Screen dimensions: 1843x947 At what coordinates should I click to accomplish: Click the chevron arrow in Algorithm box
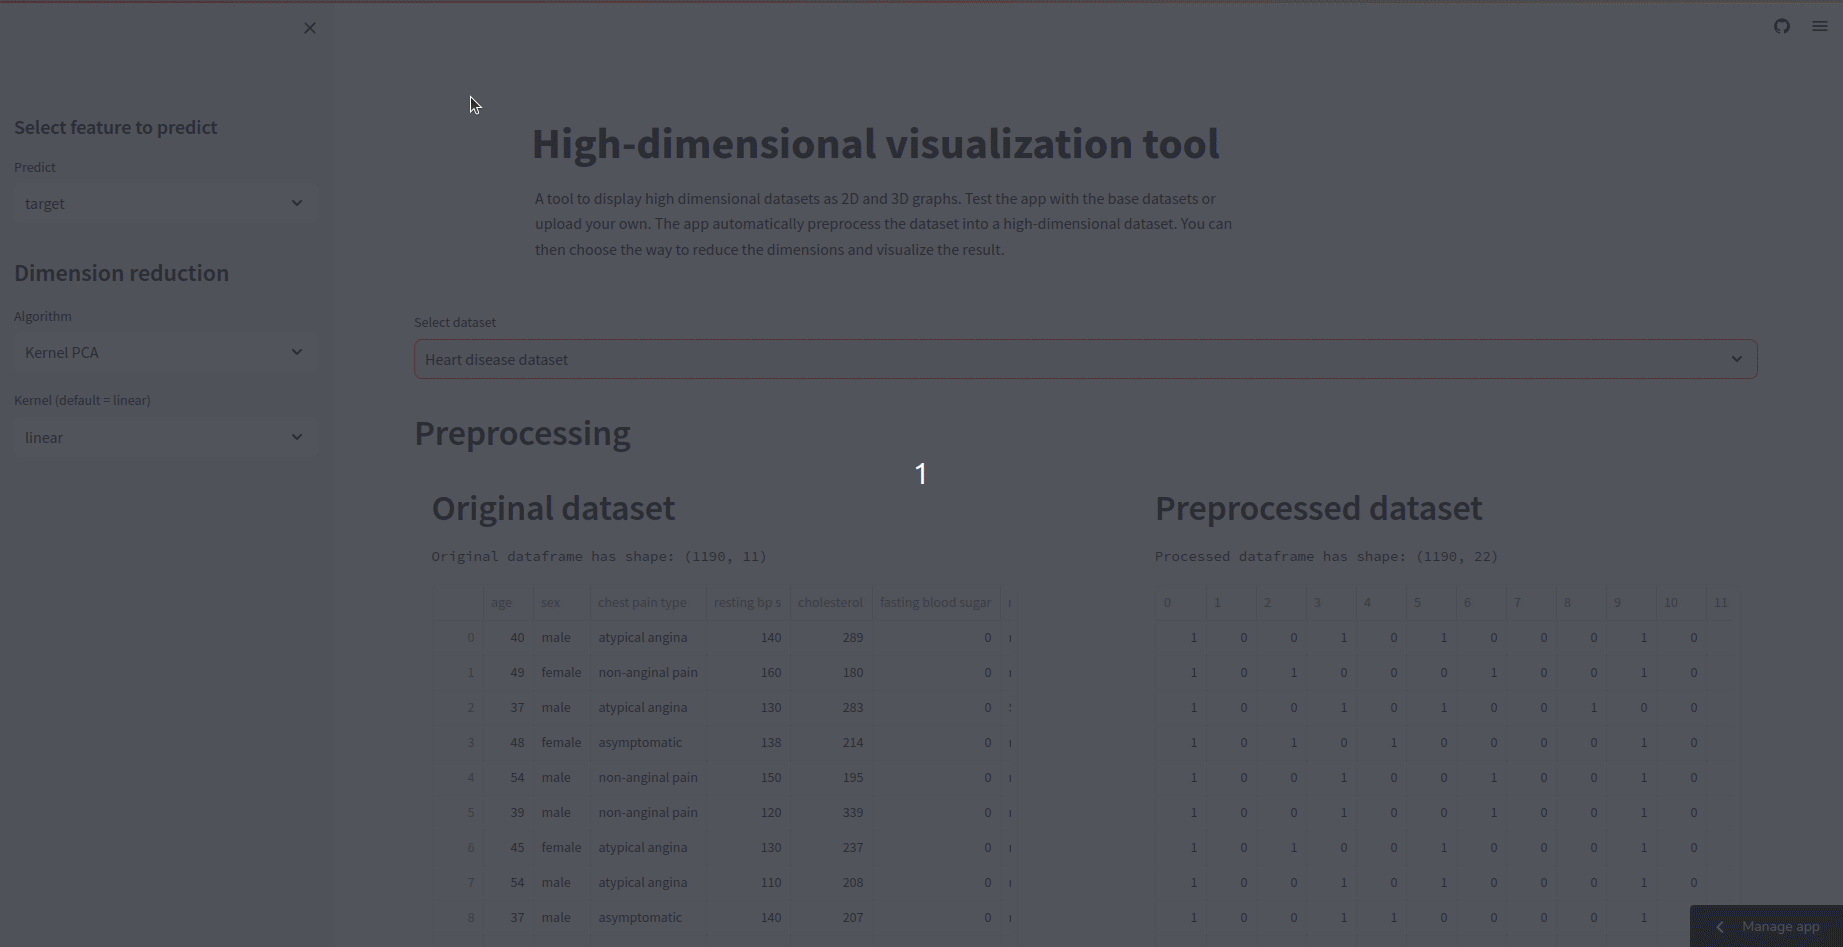(x=297, y=352)
